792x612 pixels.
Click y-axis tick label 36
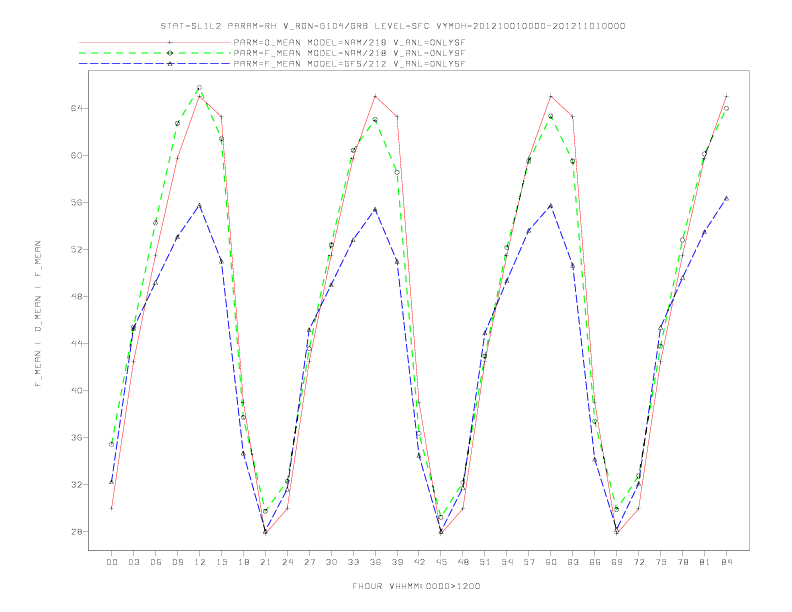76,437
